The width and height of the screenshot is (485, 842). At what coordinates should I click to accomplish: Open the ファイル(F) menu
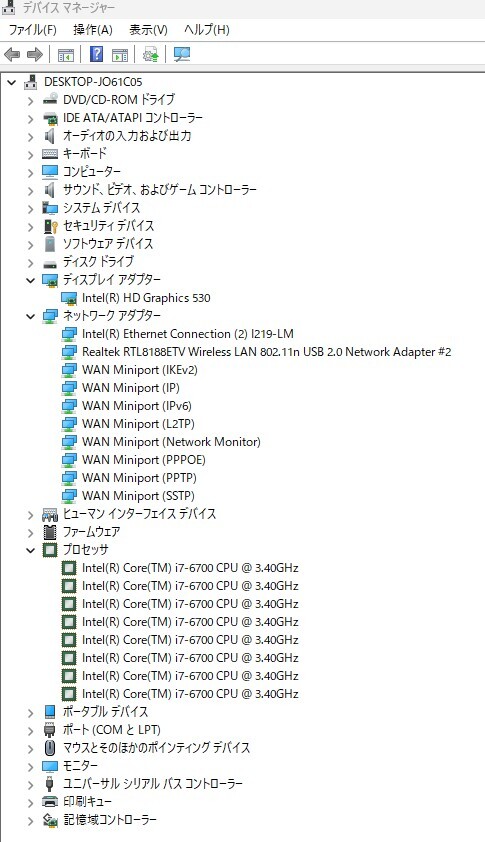coord(33,30)
